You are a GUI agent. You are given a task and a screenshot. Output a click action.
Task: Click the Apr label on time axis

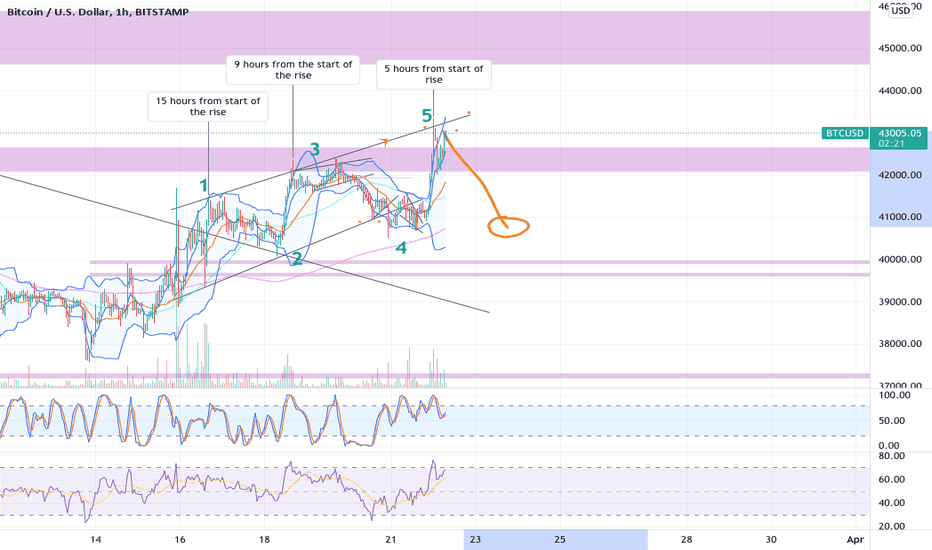(x=855, y=540)
